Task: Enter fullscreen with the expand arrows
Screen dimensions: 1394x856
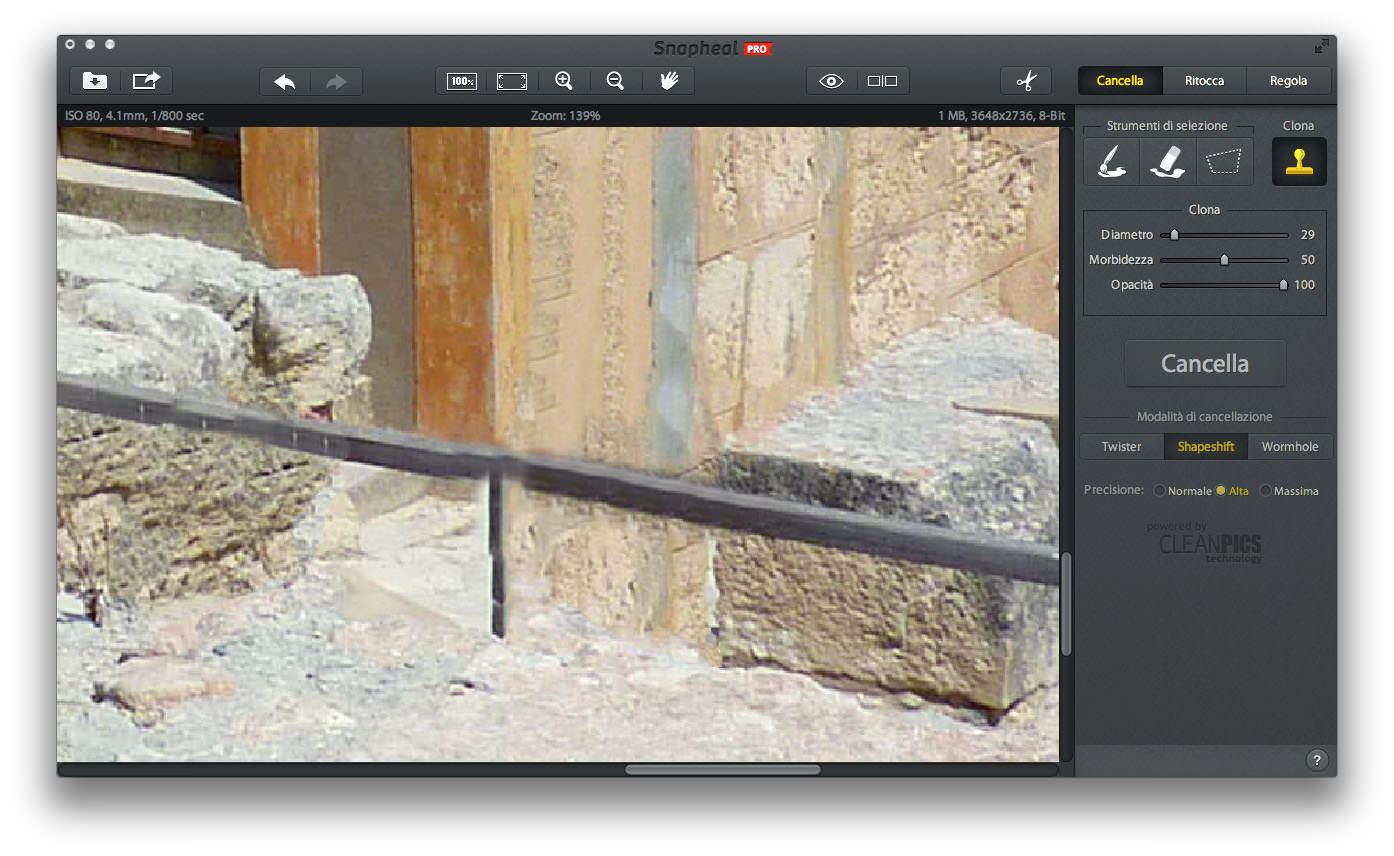Action: [x=1322, y=46]
